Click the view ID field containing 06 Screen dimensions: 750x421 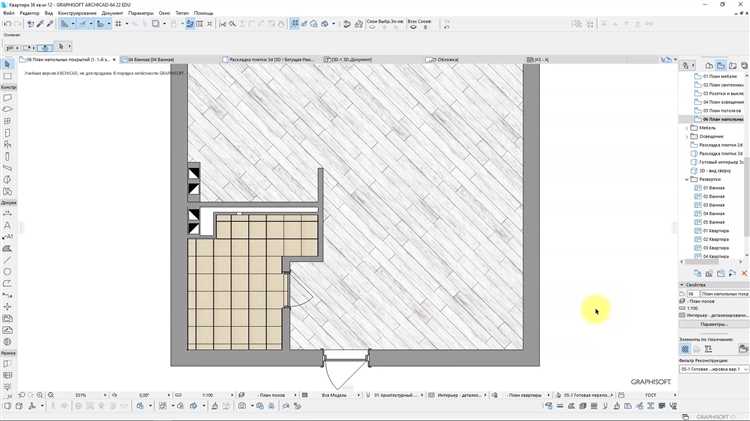(x=691, y=293)
